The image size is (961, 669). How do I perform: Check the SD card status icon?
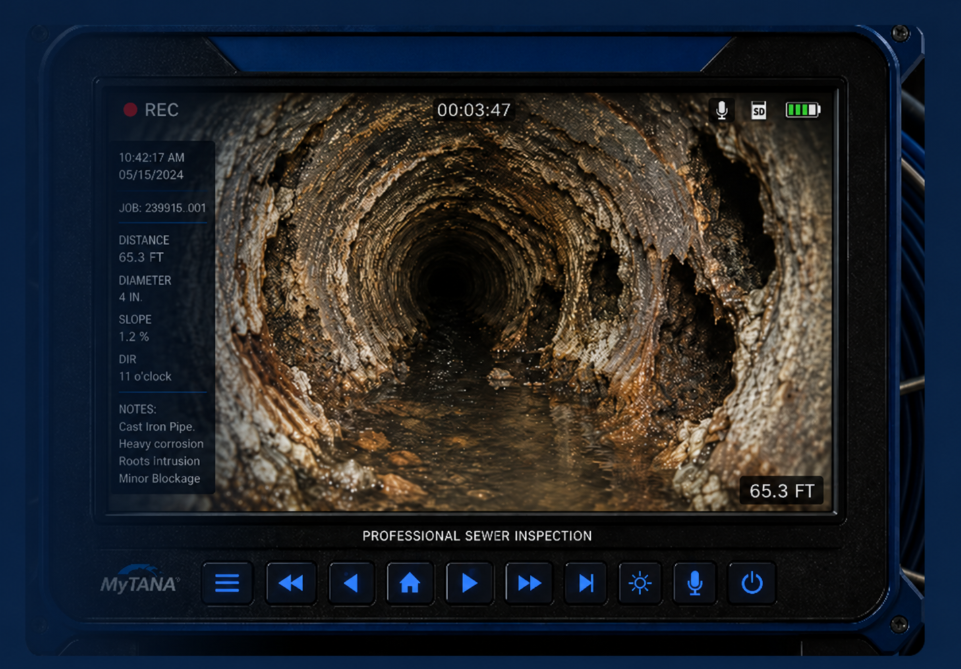759,110
